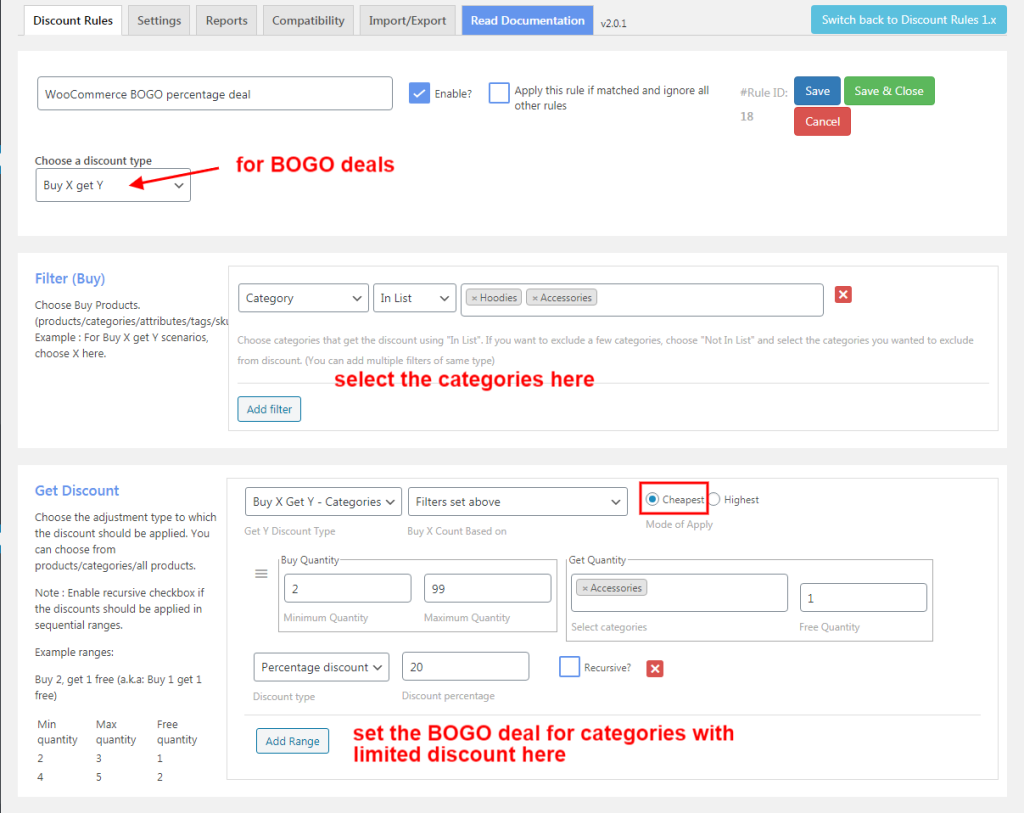Click the Buy X Count Based on label

[457, 531]
